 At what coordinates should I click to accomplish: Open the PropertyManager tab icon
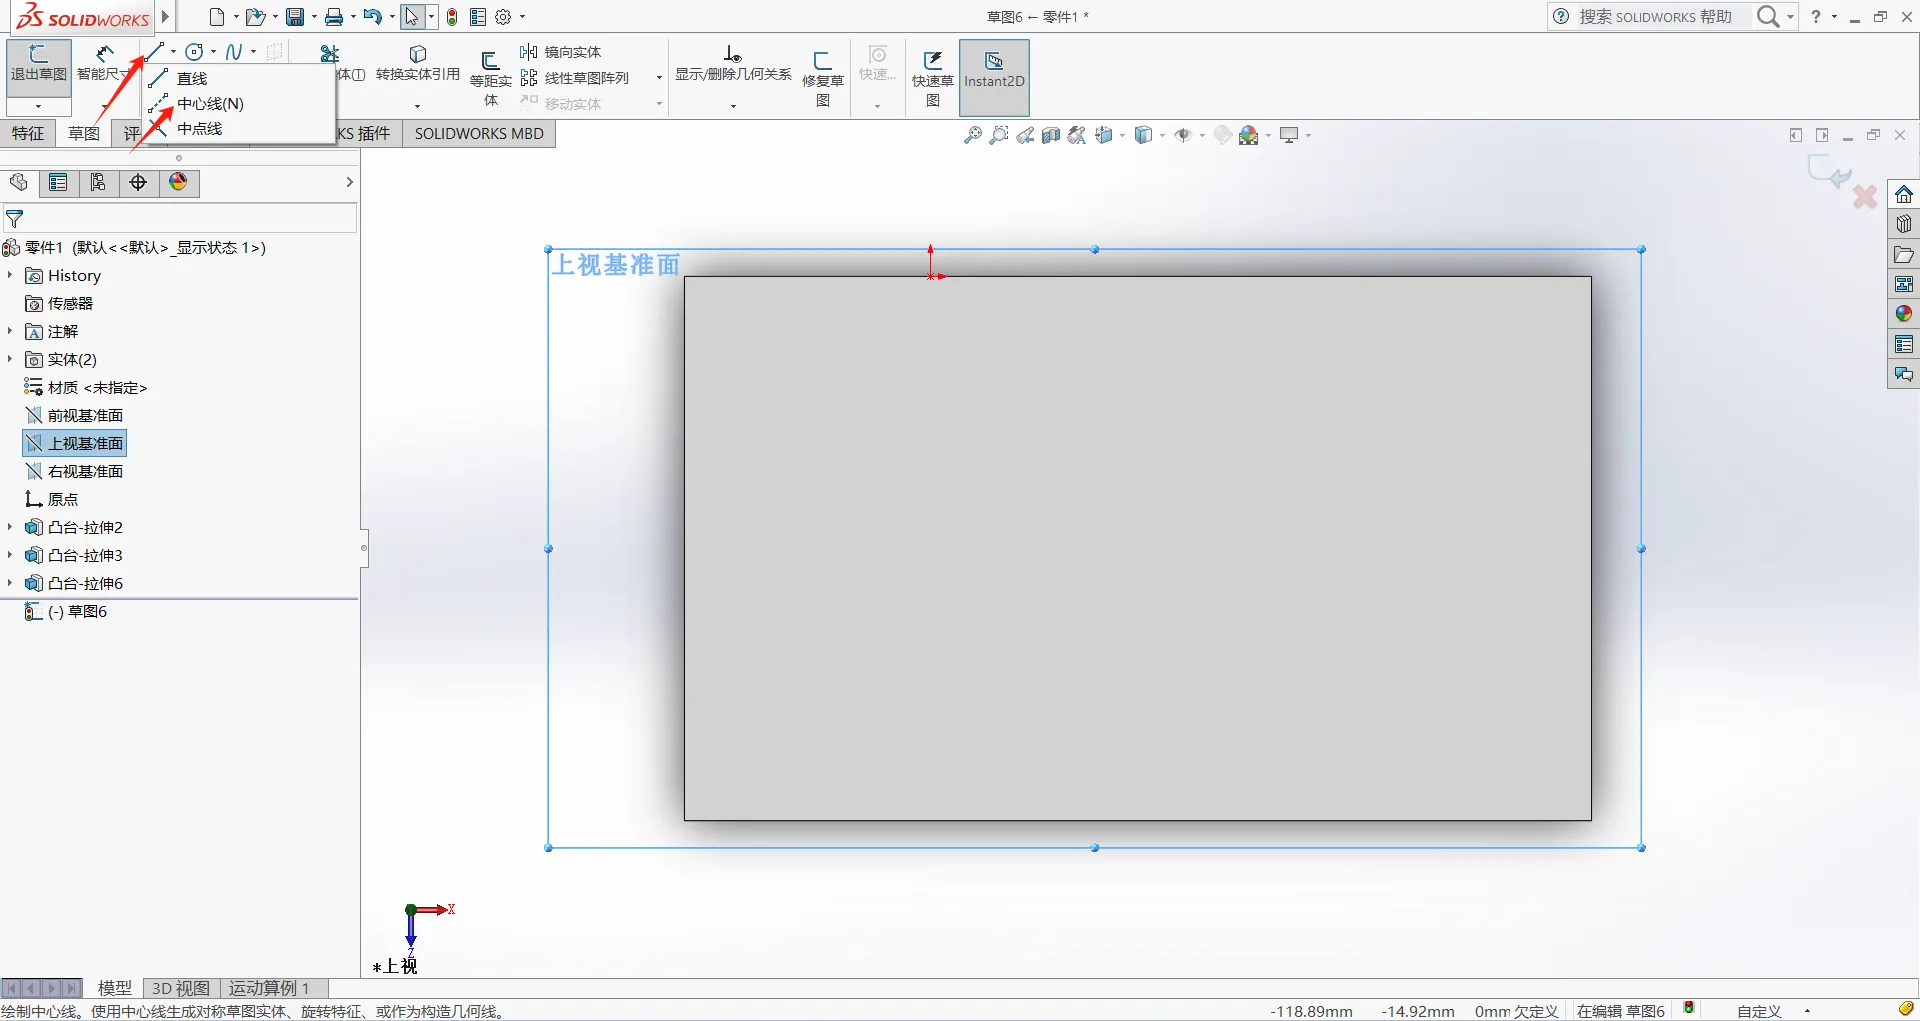[x=58, y=182]
